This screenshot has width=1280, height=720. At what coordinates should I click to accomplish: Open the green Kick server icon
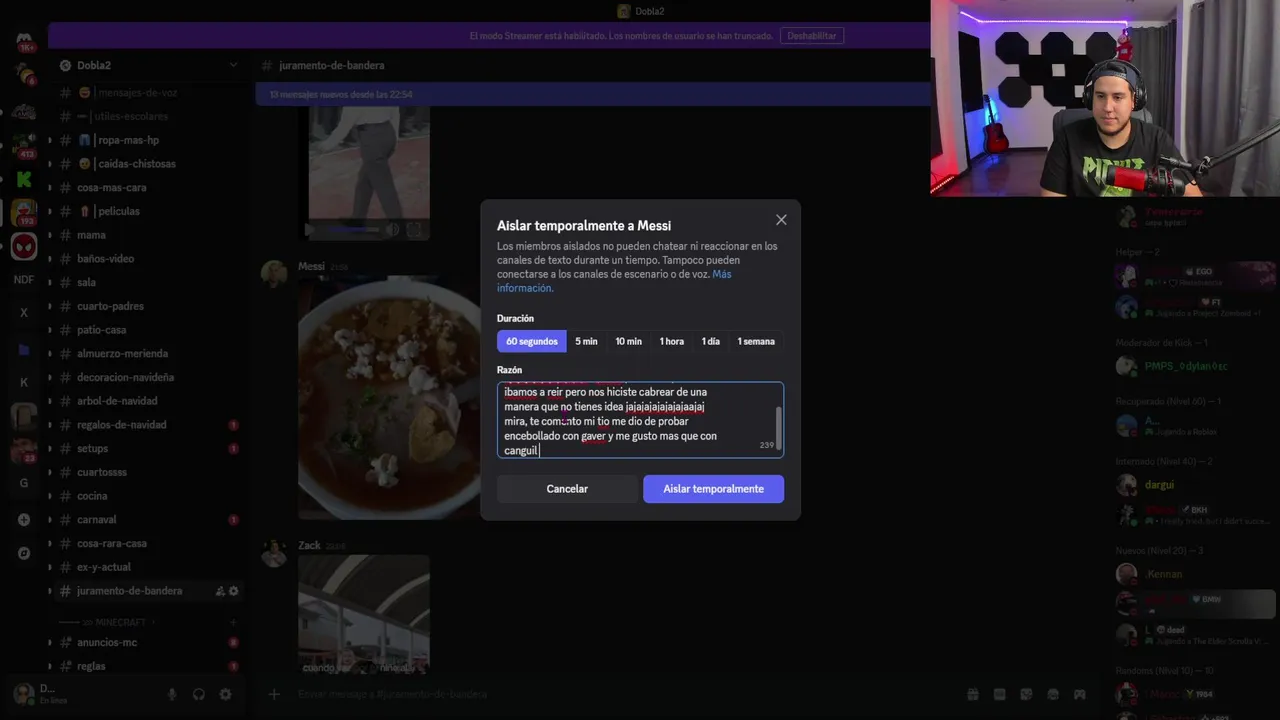click(x=24, y=179)
